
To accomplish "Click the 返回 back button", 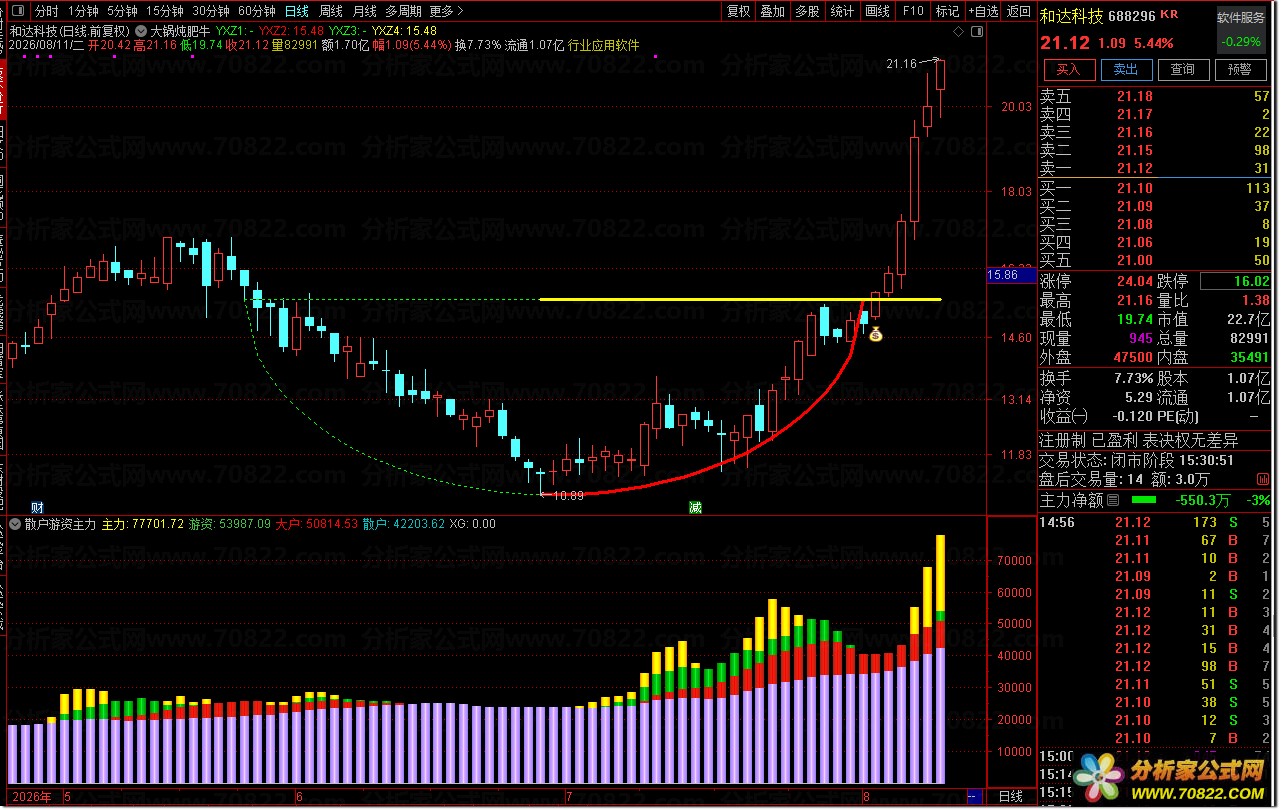I will (1018, 11).
